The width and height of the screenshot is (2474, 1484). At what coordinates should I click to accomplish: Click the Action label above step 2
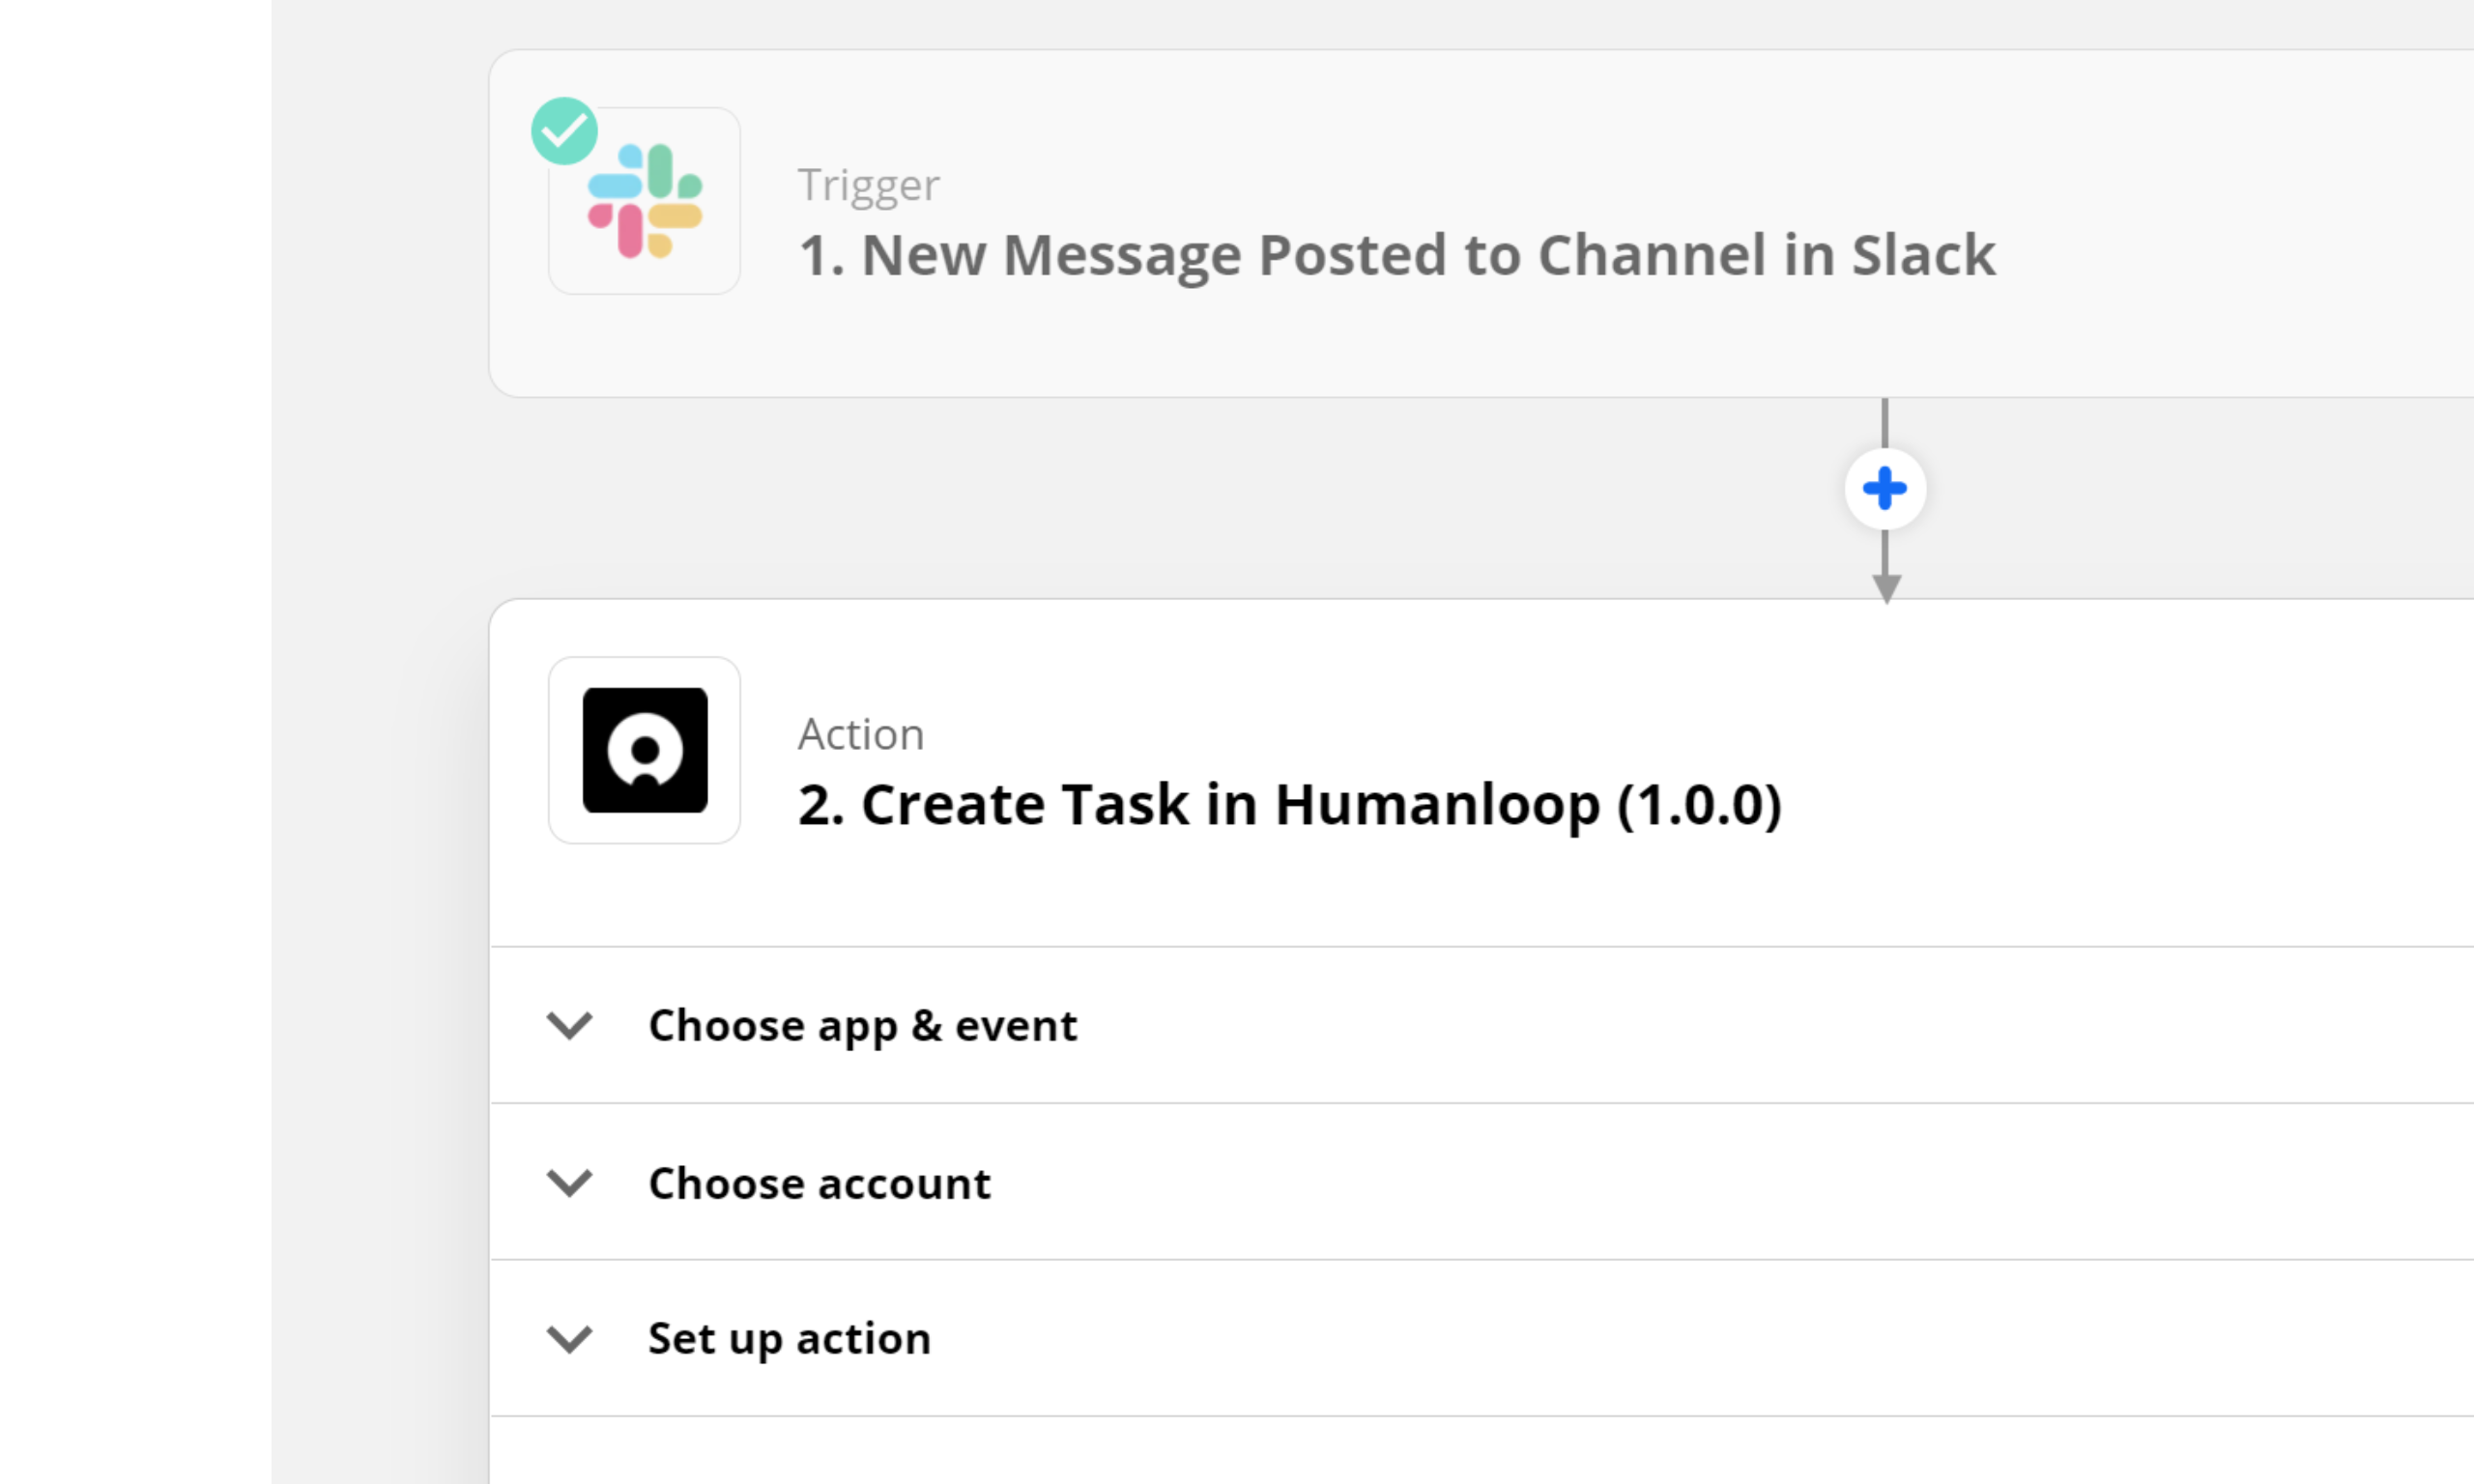[x=861, y=735]
